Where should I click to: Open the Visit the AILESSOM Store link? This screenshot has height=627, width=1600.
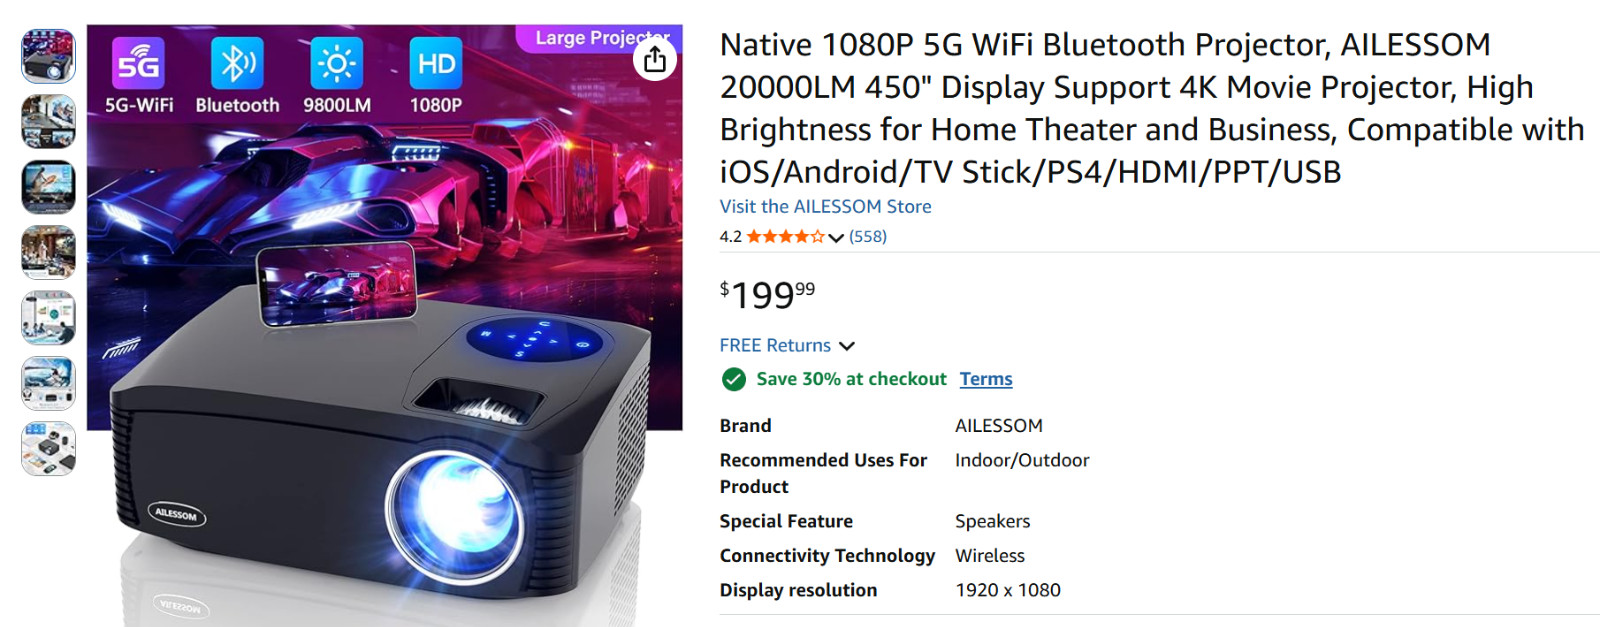[825, 206]
